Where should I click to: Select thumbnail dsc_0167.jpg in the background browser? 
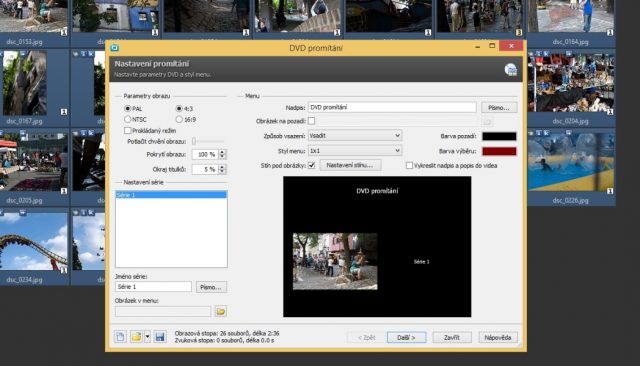click(x=24, y=83)
